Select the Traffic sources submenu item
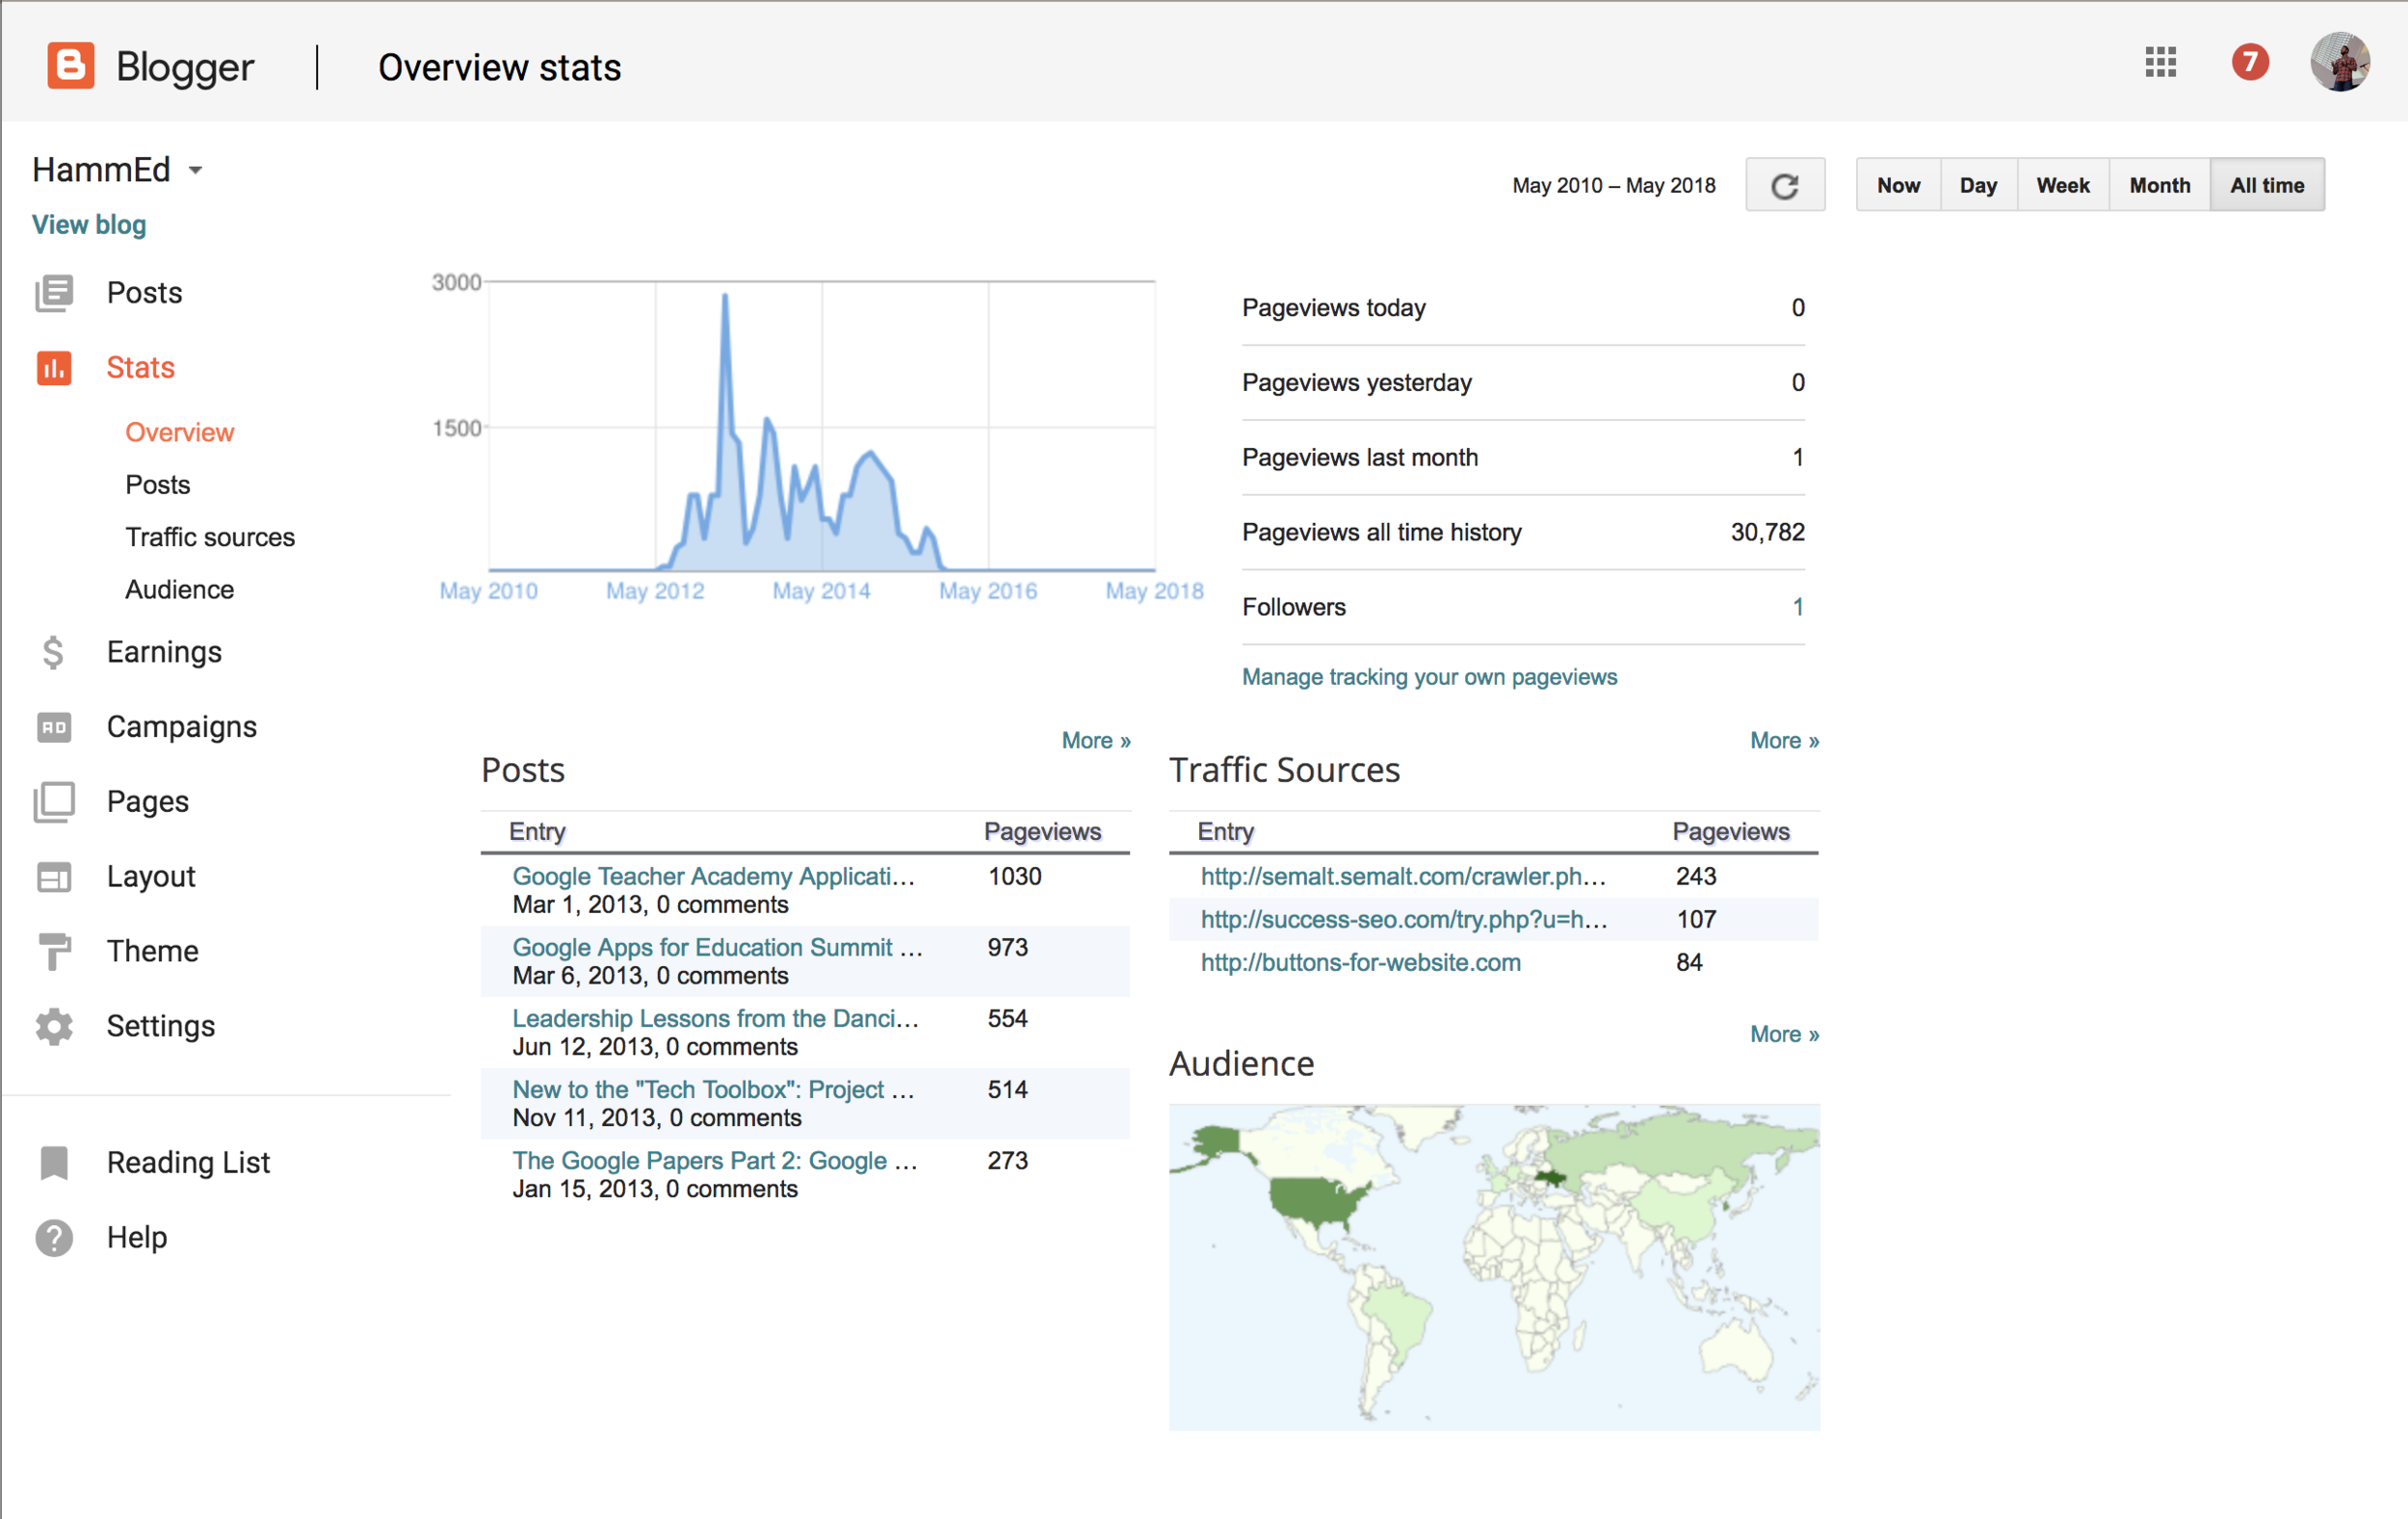This screenshot has width=2408, height=1519. coord(210,537)
